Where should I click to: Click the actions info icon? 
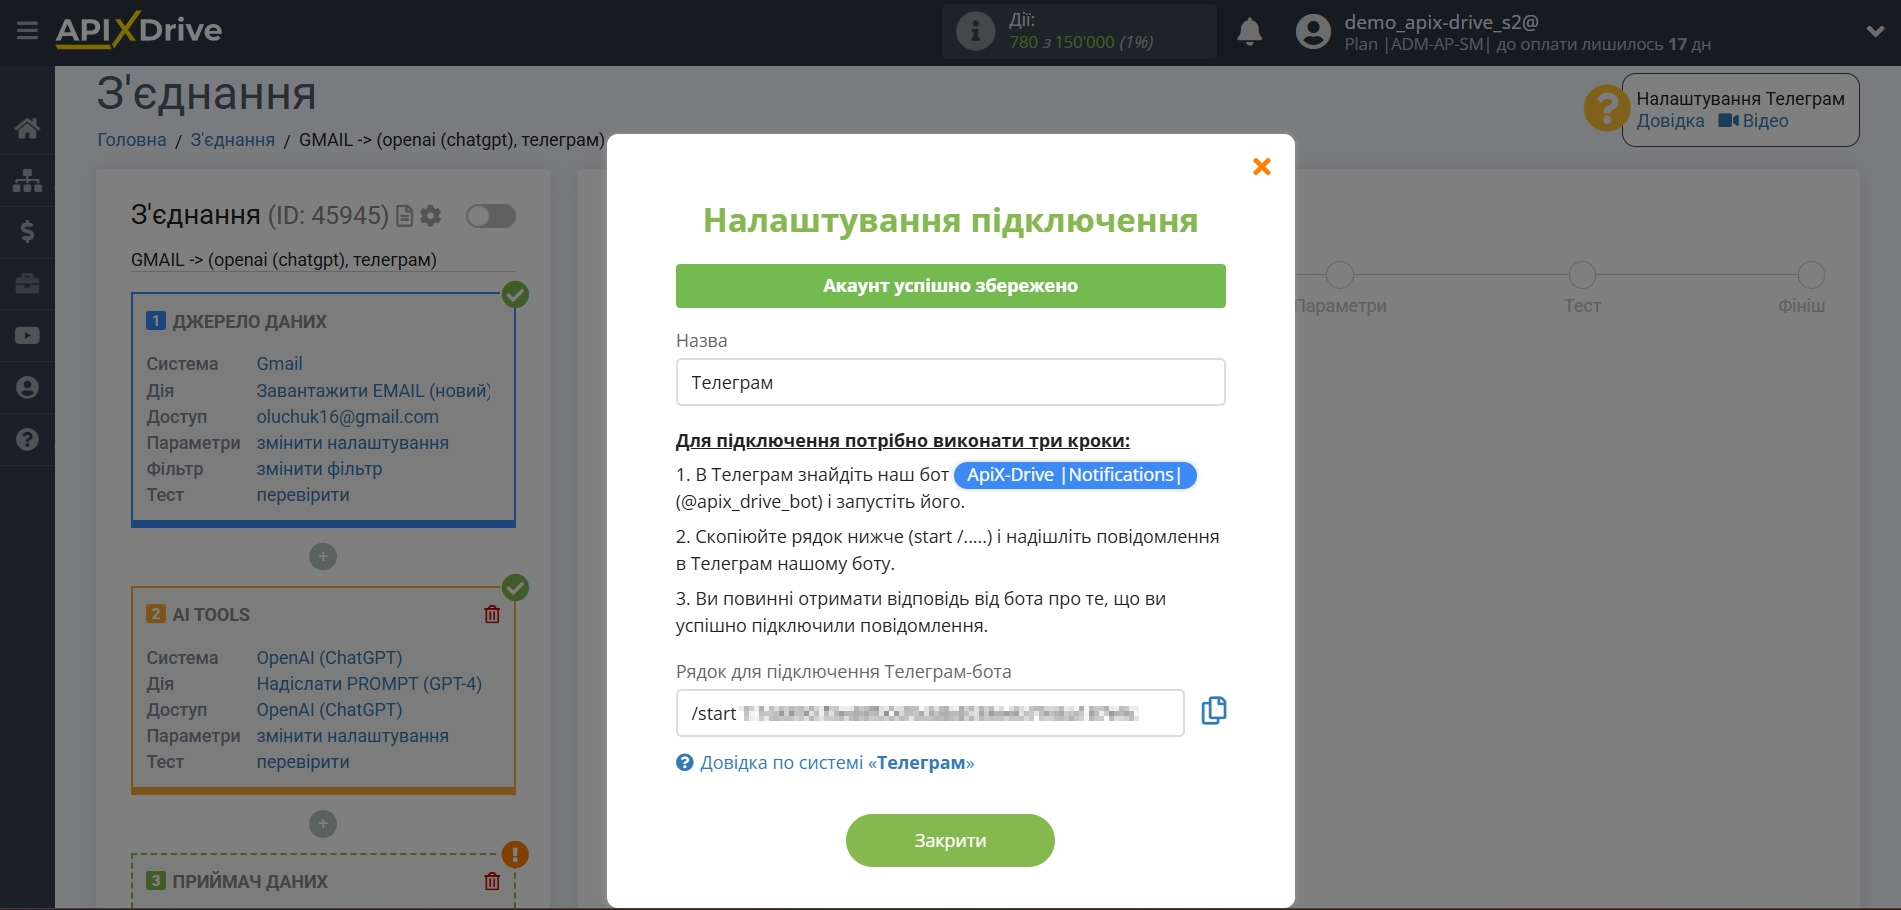(975, 31)
